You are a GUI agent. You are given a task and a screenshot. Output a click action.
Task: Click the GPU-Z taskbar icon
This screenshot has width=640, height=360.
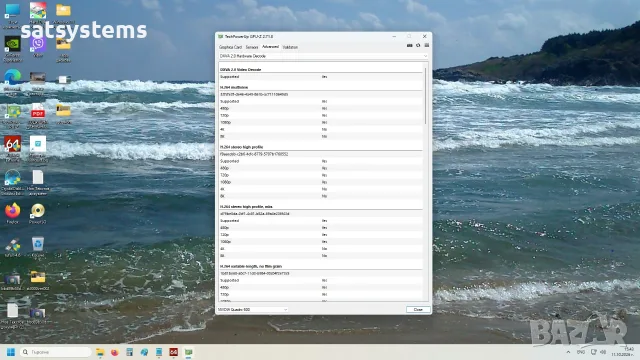click(188, 352)
